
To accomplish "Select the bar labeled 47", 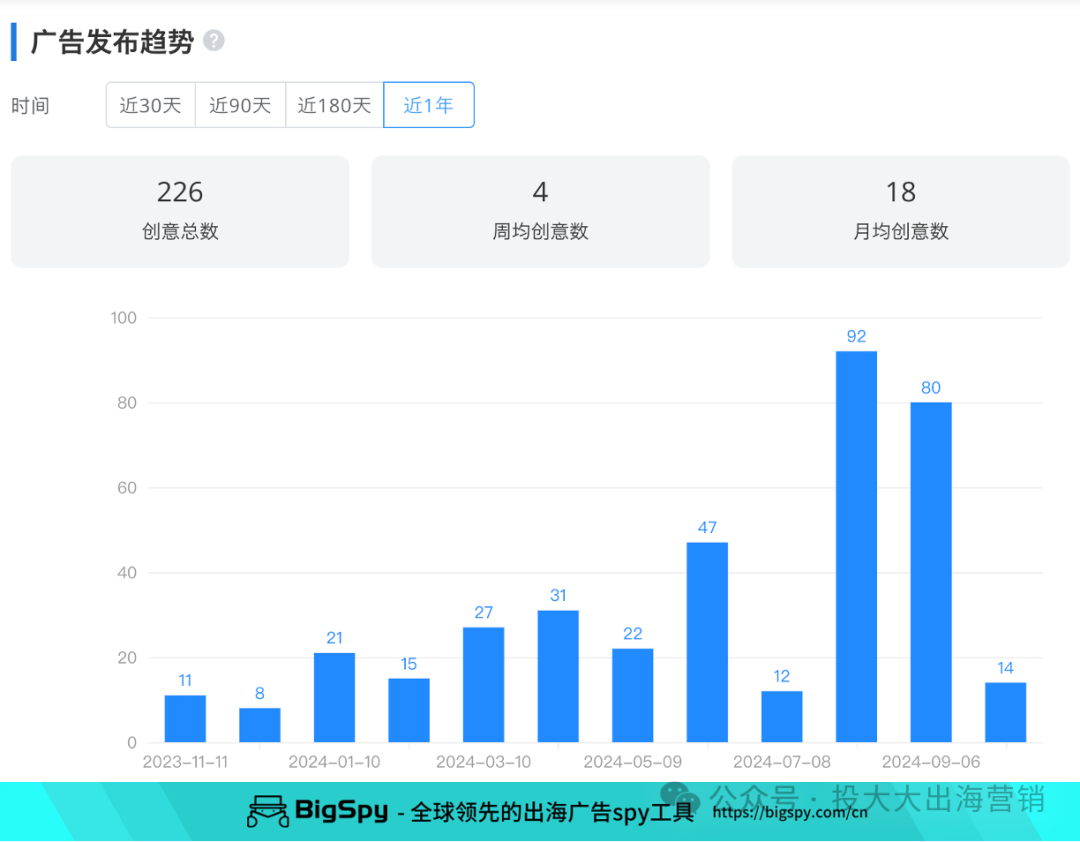I will (x=707, y=642).
